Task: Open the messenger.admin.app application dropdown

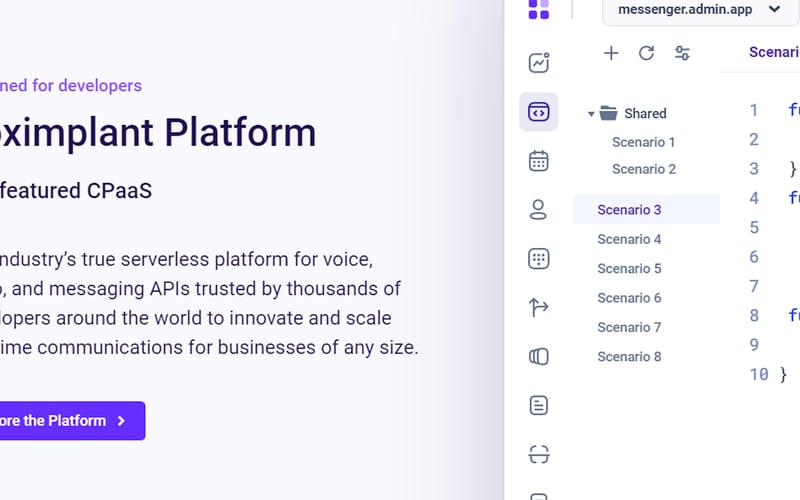Action: pos(700,9)
